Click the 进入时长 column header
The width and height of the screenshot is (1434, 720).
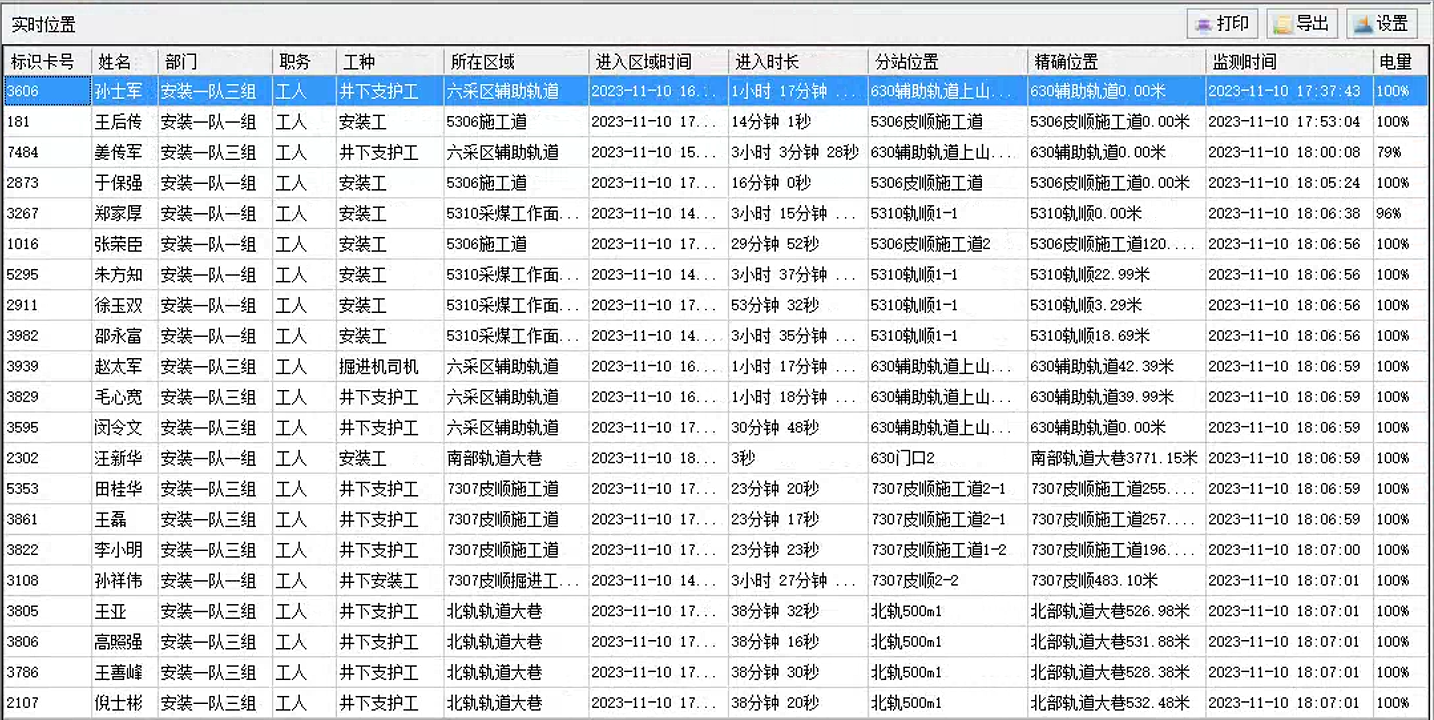tap(798, 62)
